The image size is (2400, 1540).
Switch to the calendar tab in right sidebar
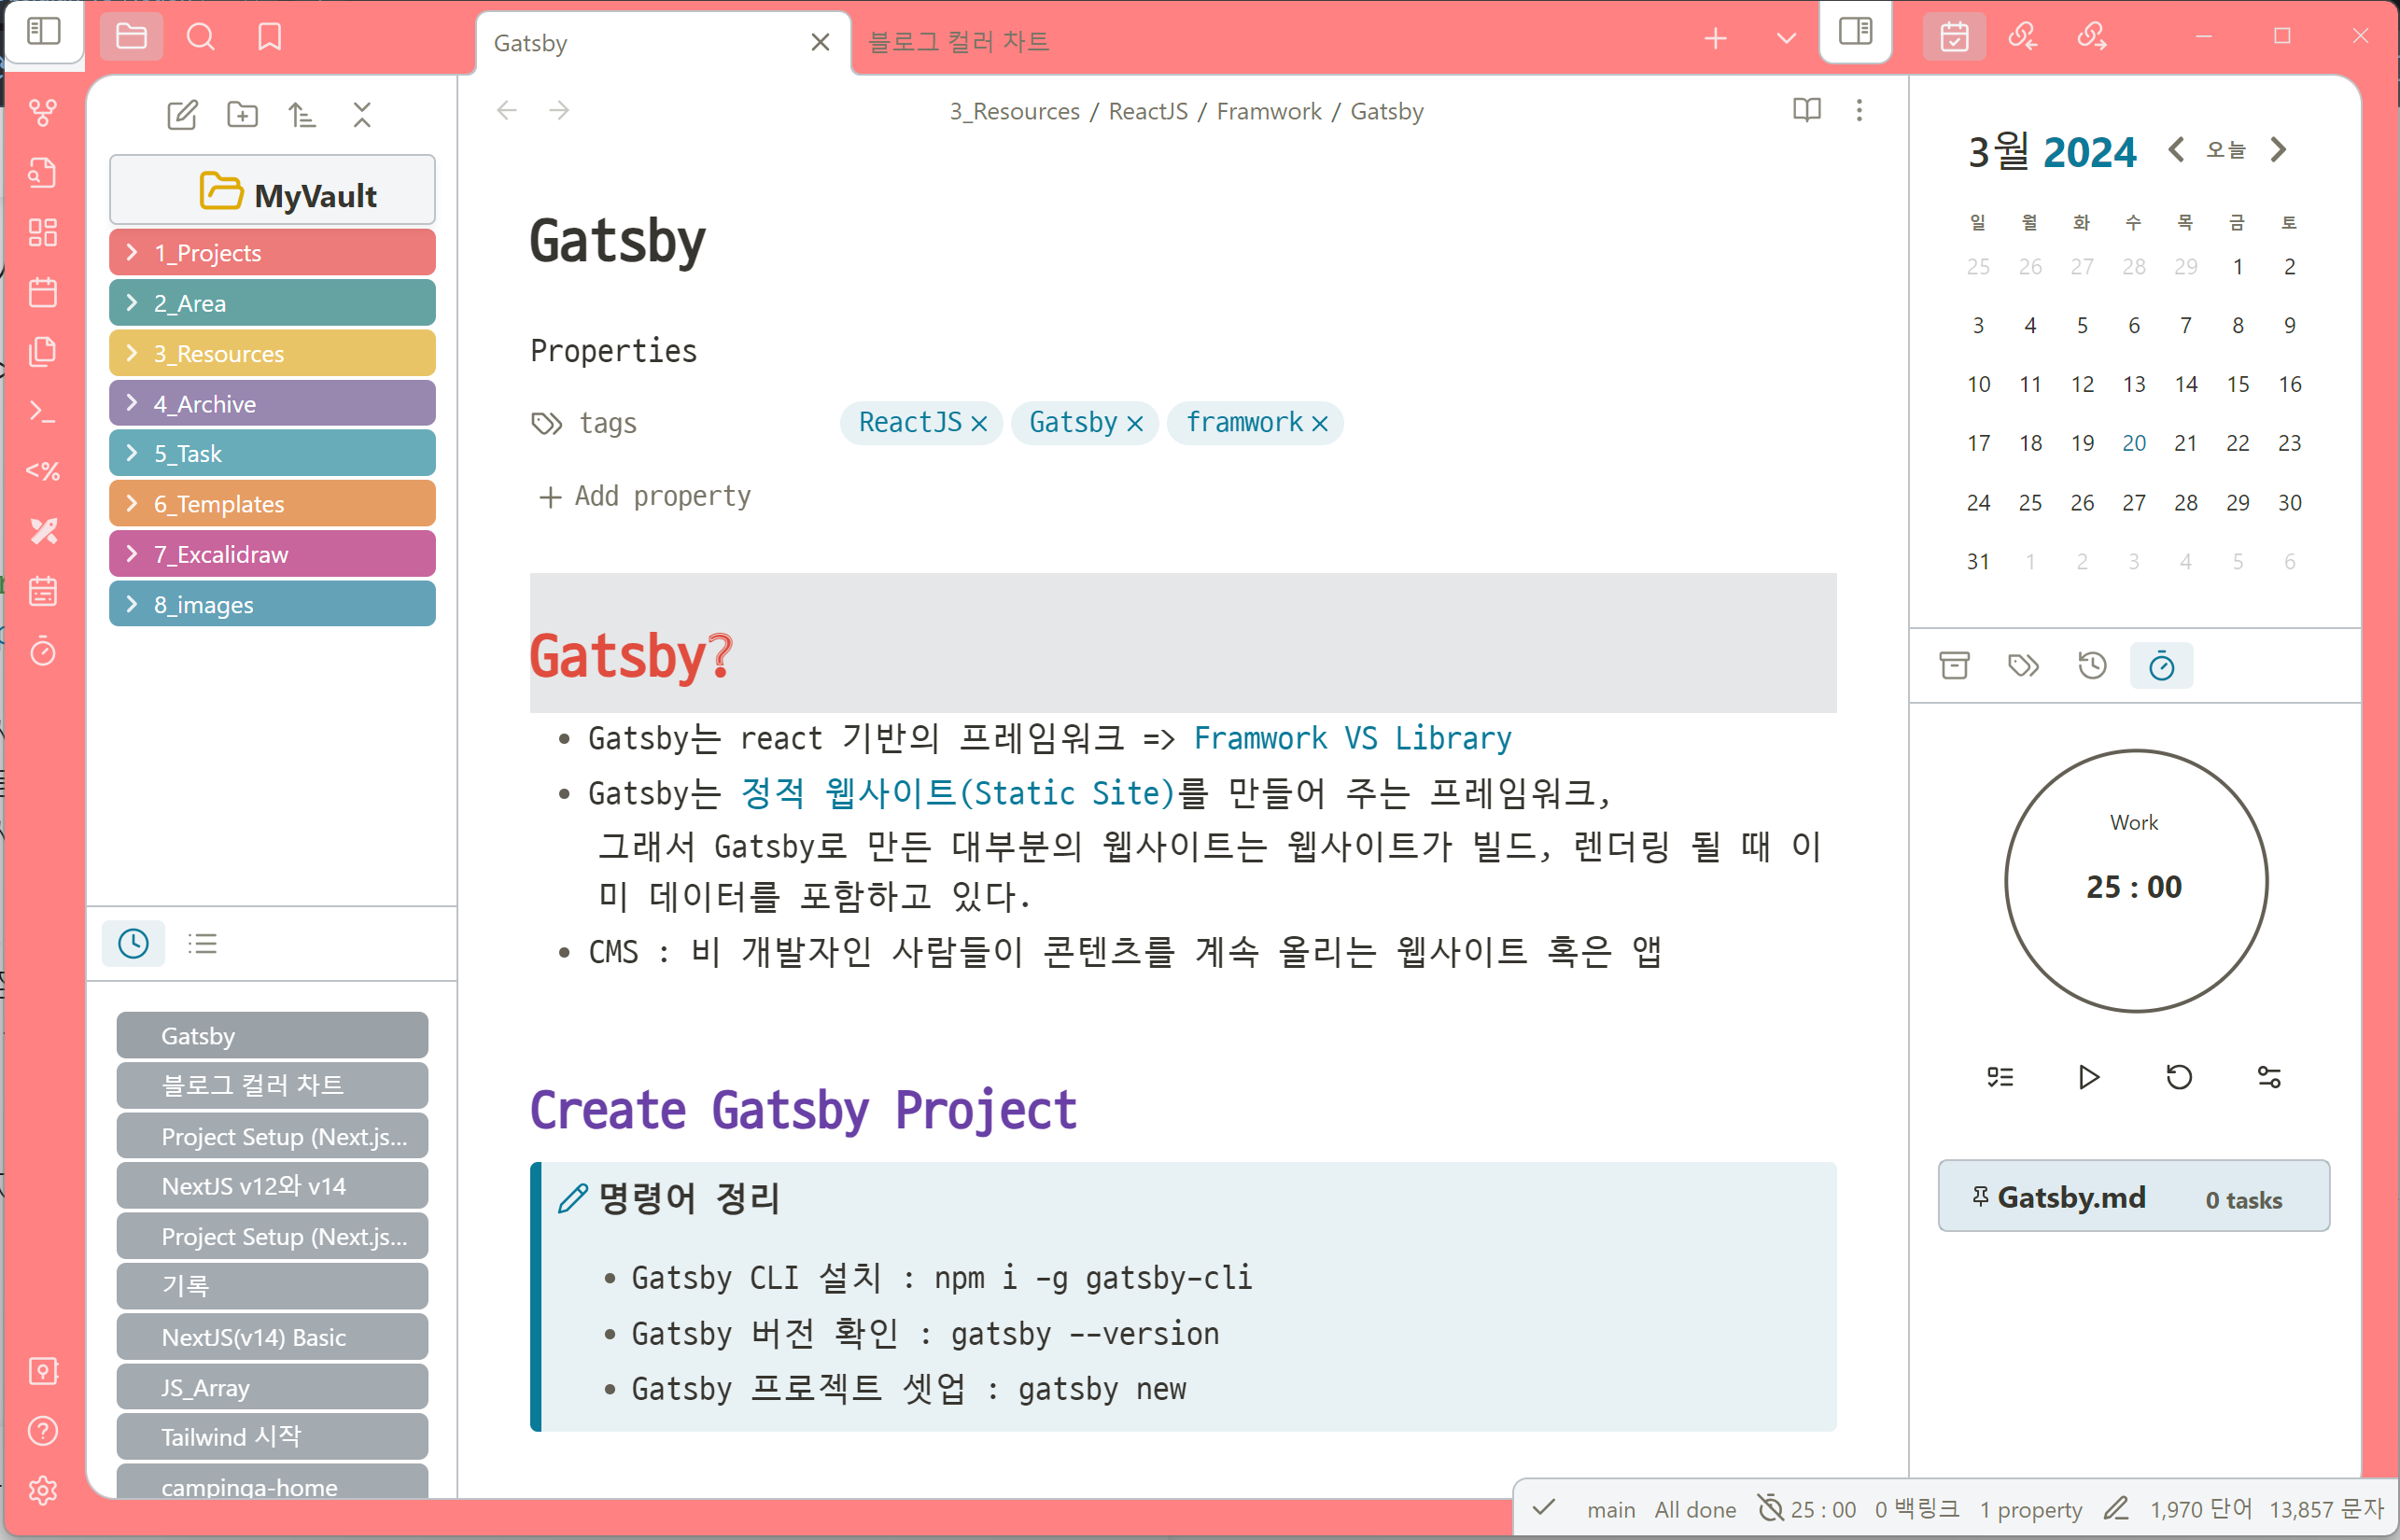point(1955,37)
